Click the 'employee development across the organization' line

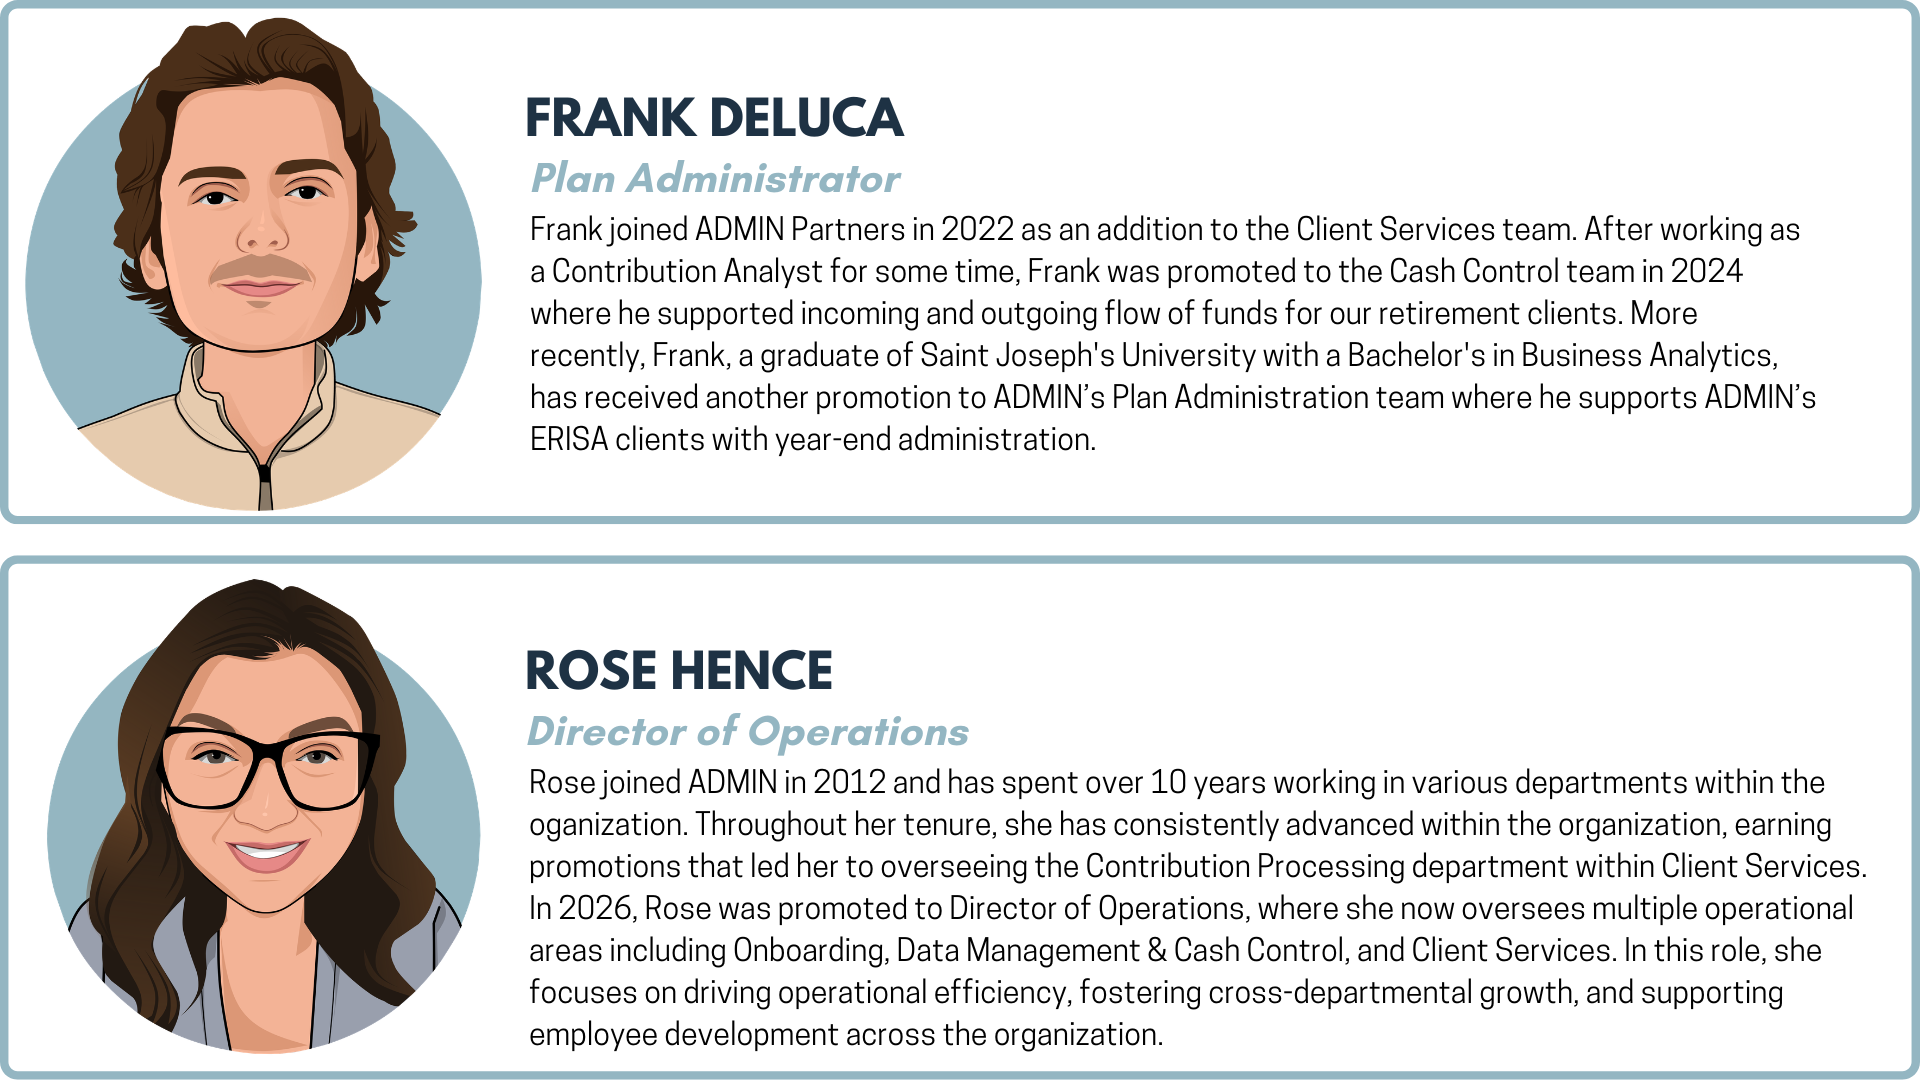point(846,1034)
